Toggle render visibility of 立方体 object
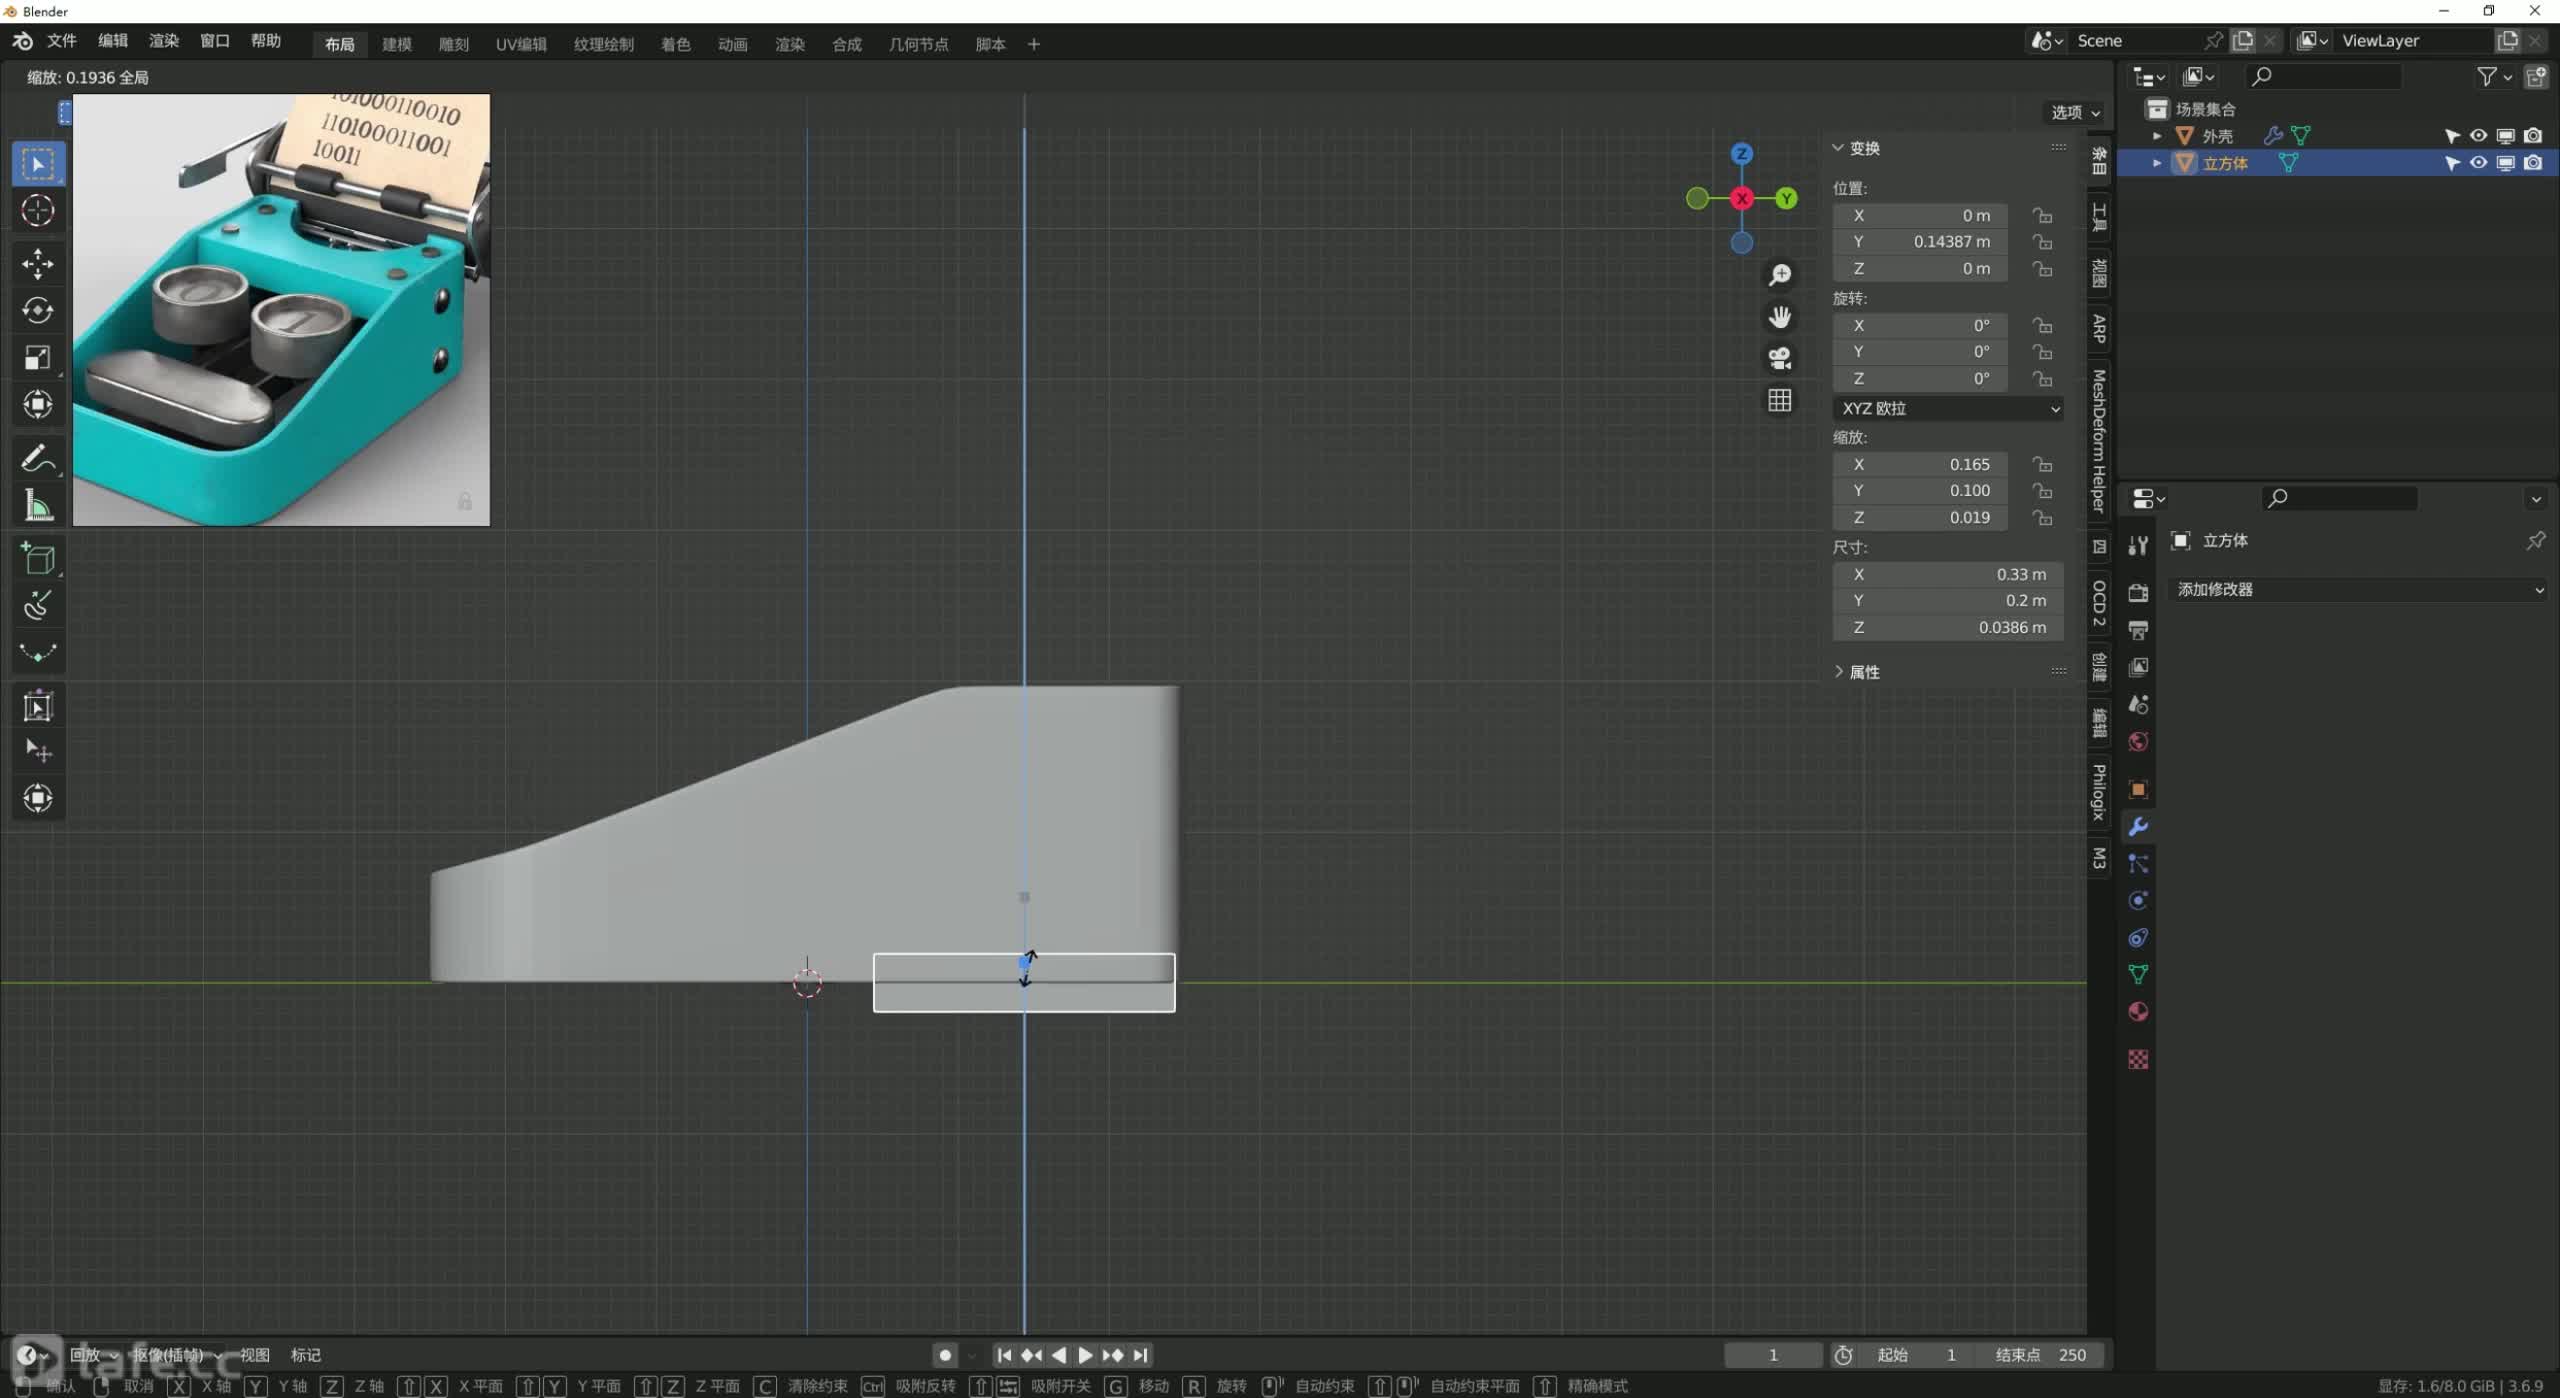Image resolution: width=2560 pixels, height=1398 pixels. (x=2532, y=163)
